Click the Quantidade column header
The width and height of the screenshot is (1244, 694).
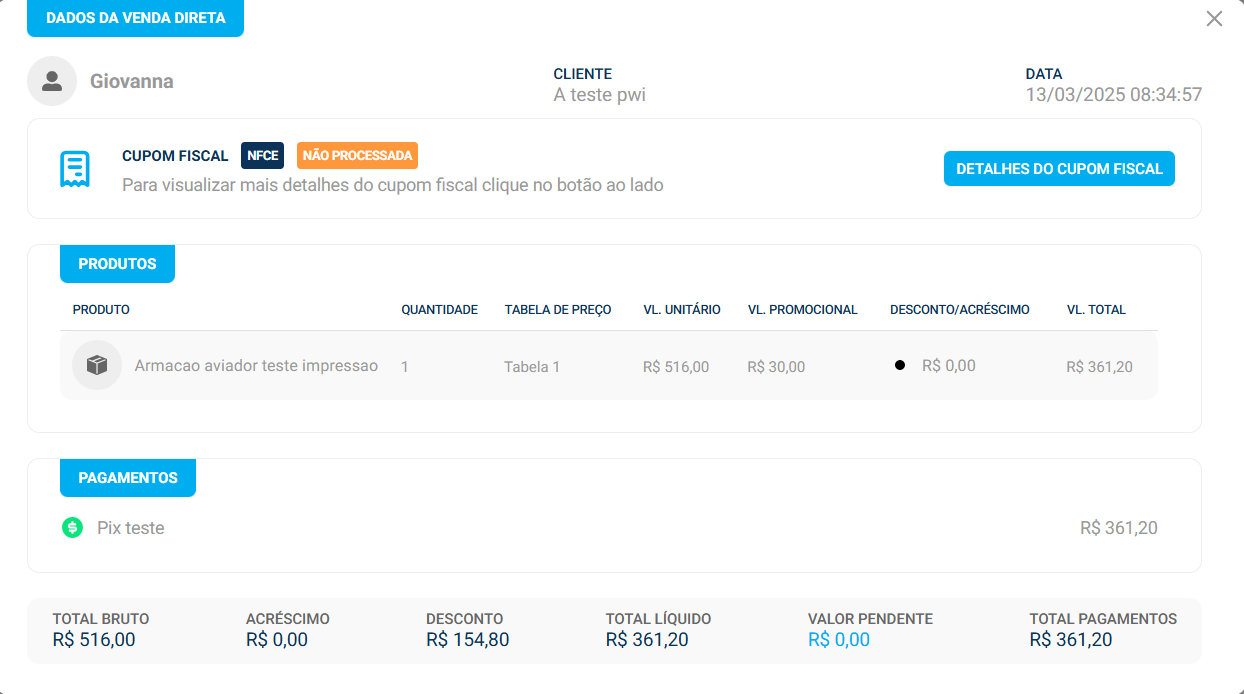pos(439,310)
